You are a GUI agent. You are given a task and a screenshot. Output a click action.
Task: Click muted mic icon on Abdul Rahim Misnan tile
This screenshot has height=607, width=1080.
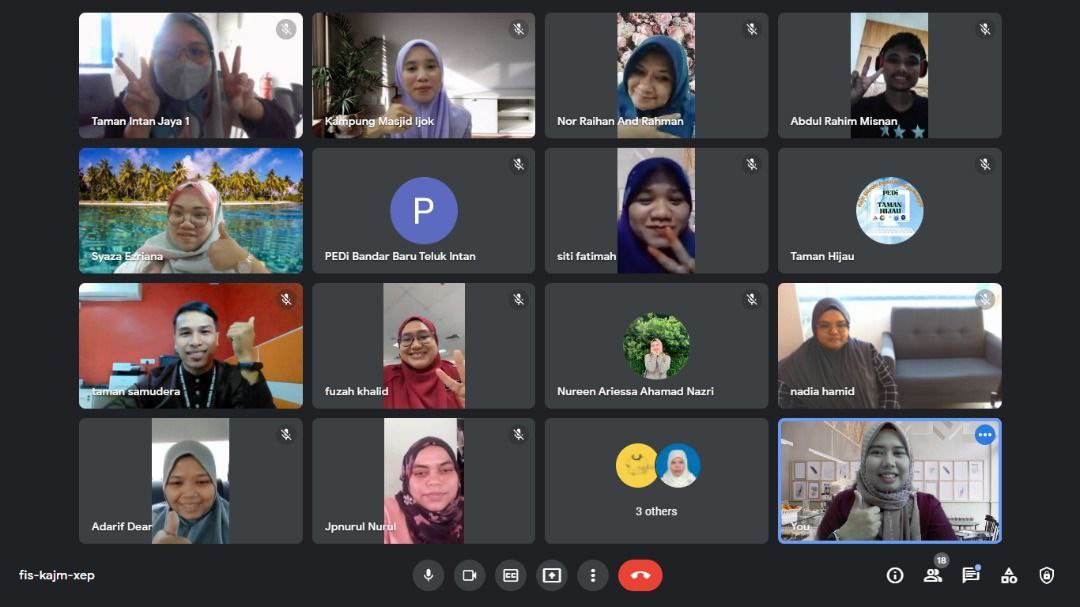[x=985, y=29]
